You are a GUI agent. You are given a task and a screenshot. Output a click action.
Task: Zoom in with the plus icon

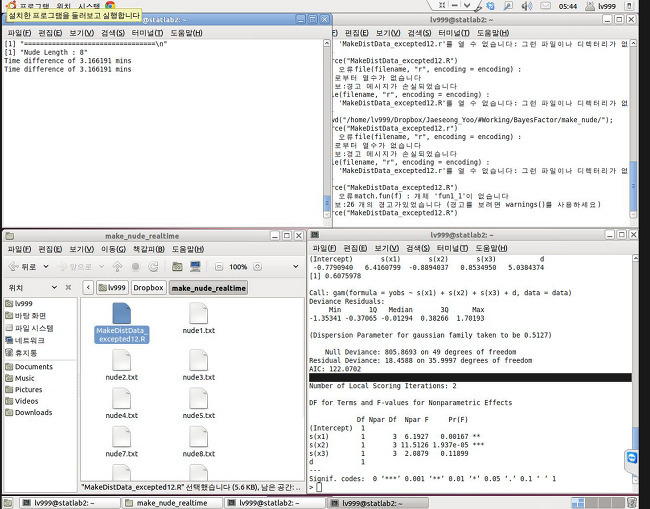pos(257,267)
